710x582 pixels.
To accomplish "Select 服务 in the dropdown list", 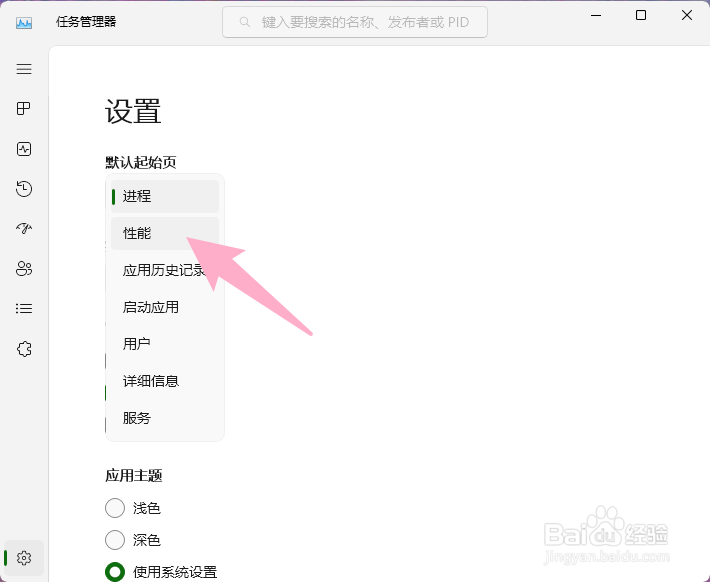I will 165,418.
